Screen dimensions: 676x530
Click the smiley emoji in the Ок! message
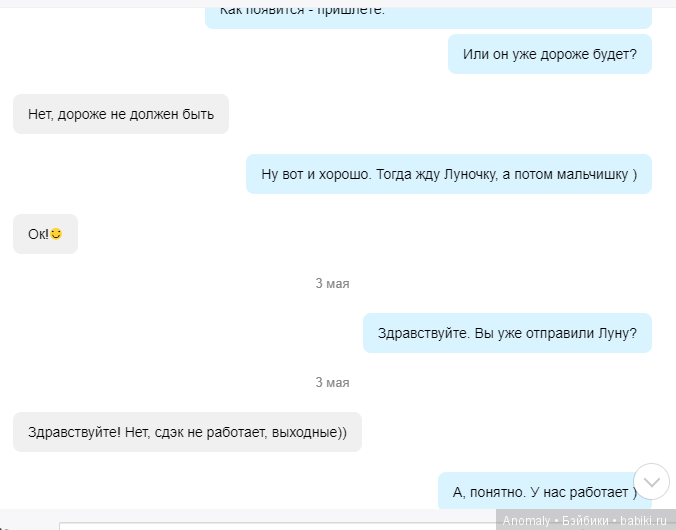coord(56,234)
